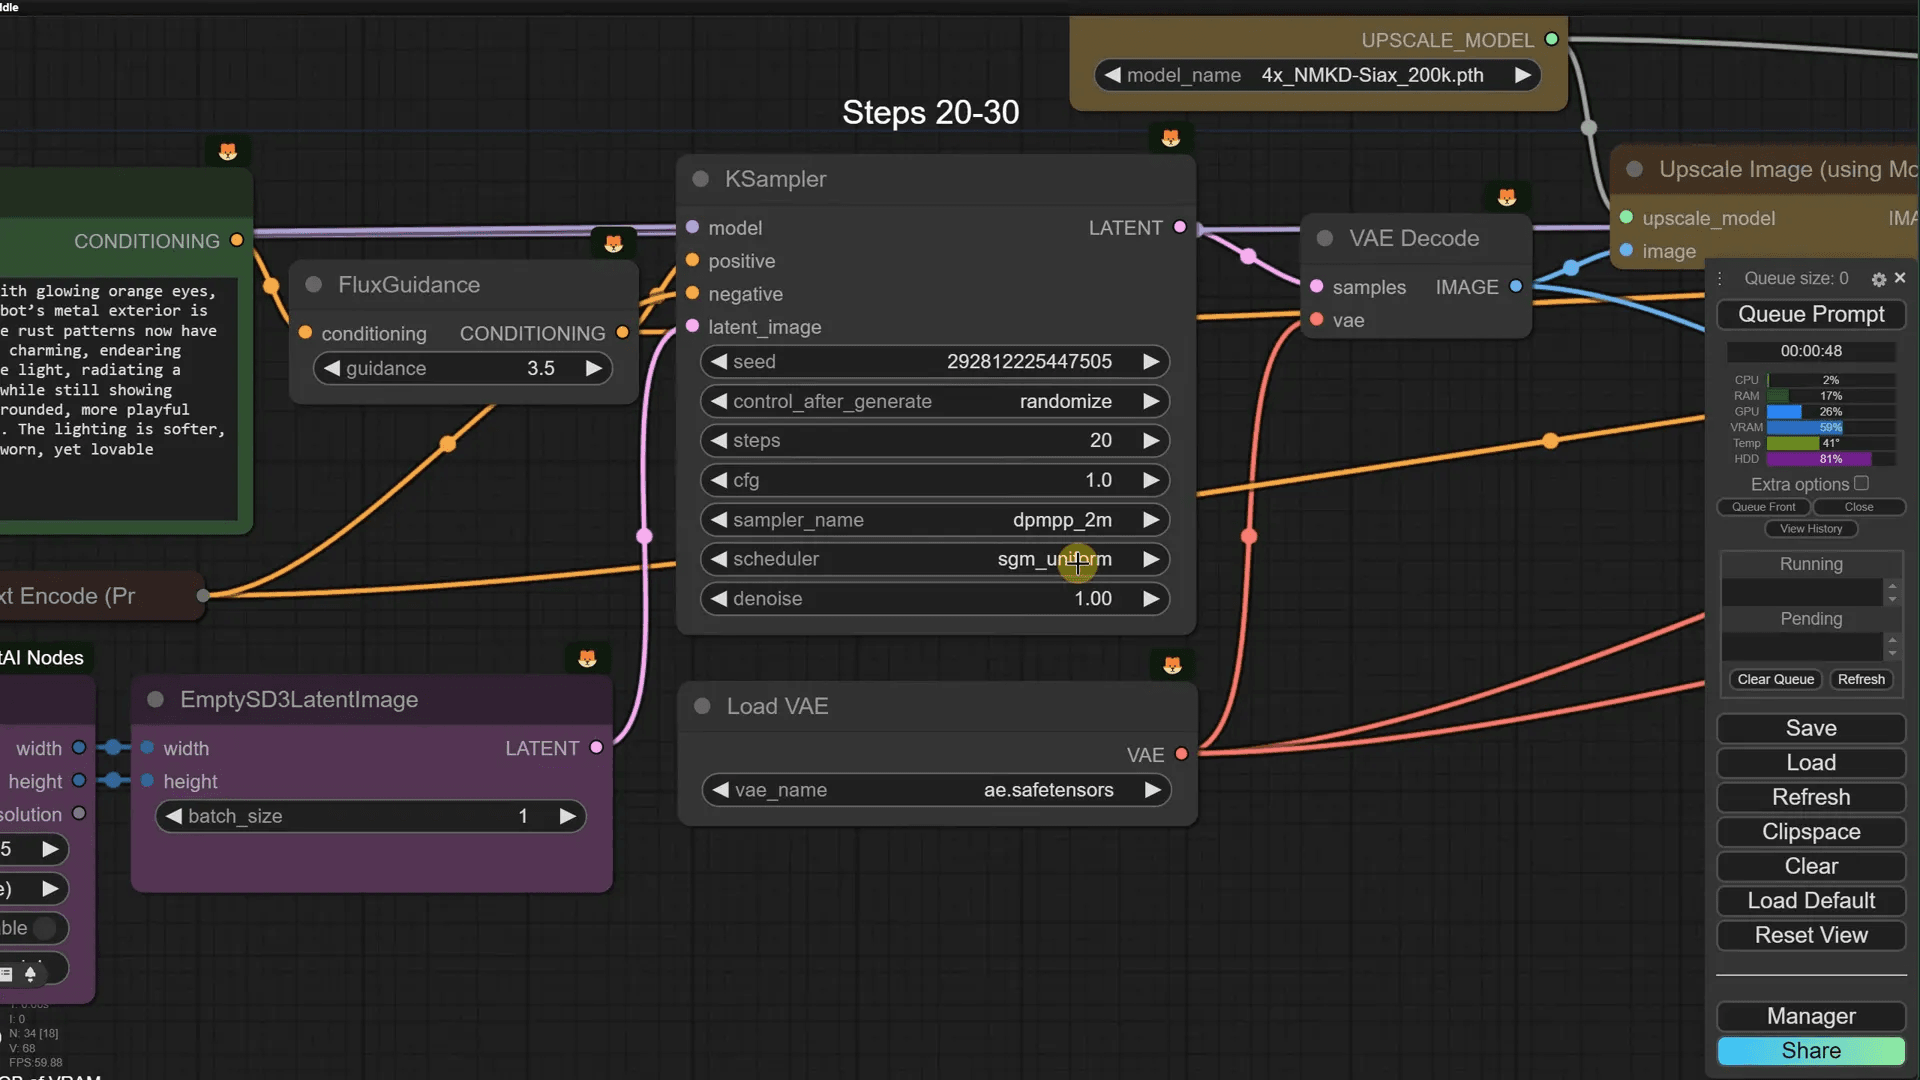Image resolution: width=1920 pixels, height=1080 pixels.
Task: Click the fox badge icon above KSampler node
Action: point(1170,138)
